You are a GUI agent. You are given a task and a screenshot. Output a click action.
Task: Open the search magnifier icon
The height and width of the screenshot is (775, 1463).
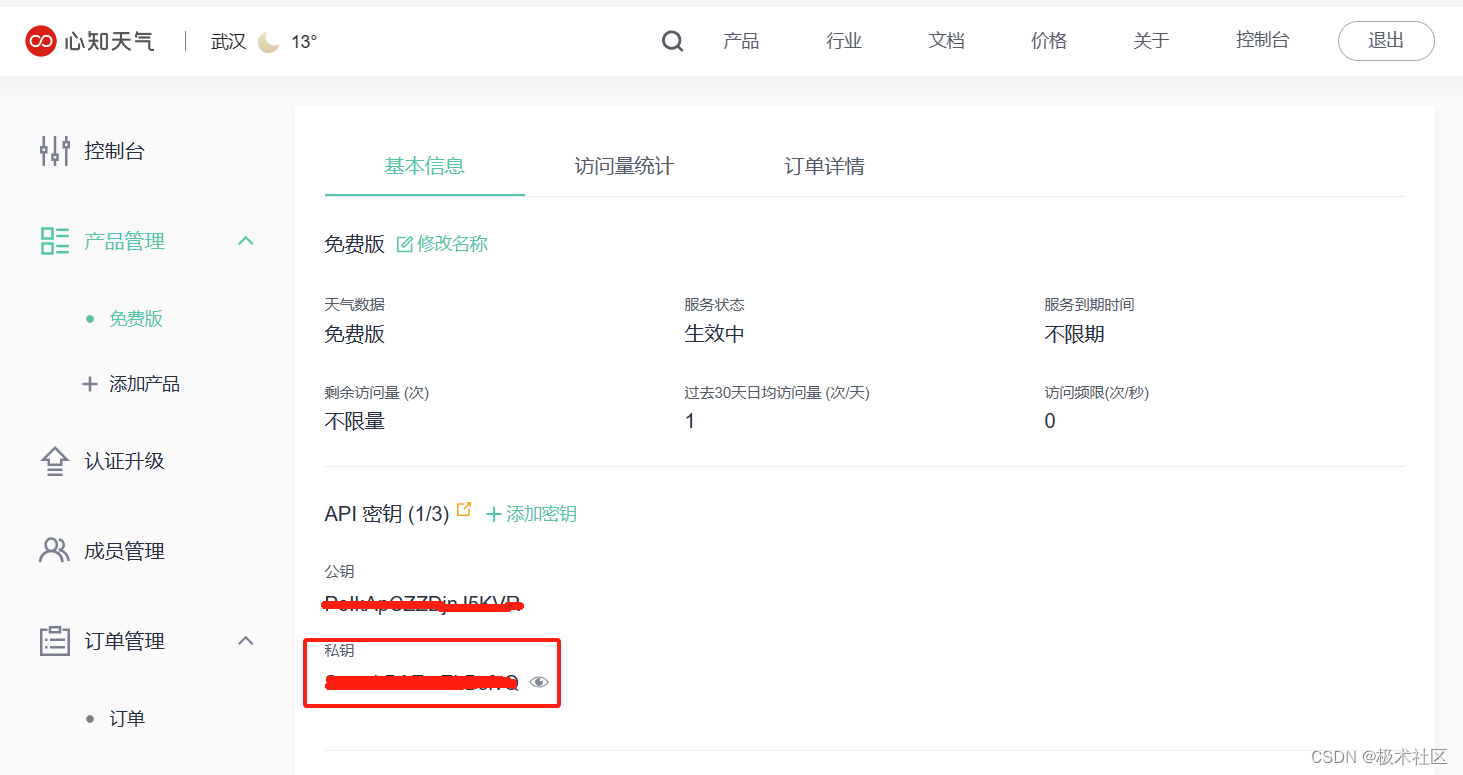(x=673, y=41)
